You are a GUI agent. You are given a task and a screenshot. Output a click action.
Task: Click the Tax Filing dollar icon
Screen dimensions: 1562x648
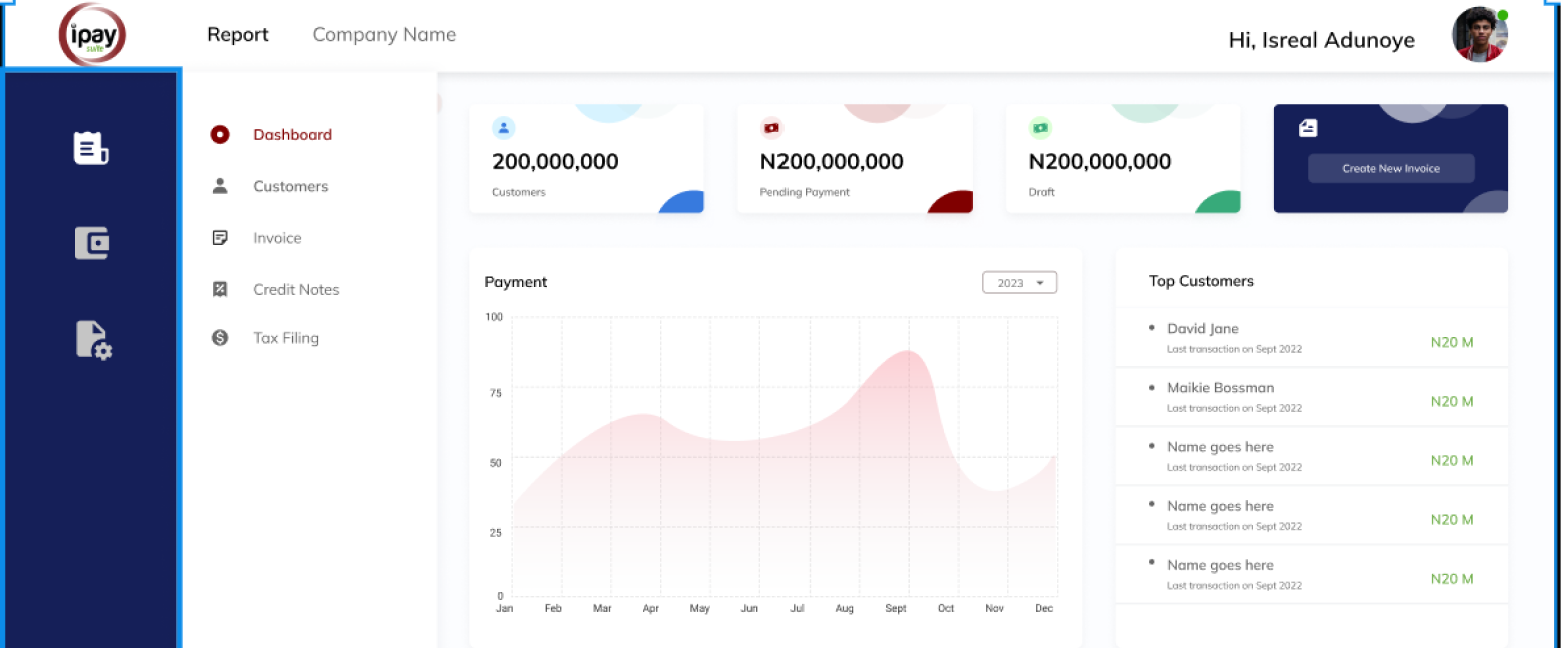point(220,338)
